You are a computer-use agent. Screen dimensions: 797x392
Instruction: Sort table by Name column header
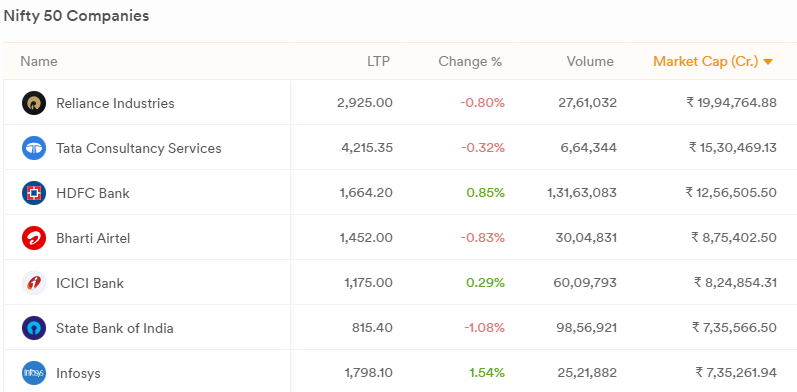[39, 62]
